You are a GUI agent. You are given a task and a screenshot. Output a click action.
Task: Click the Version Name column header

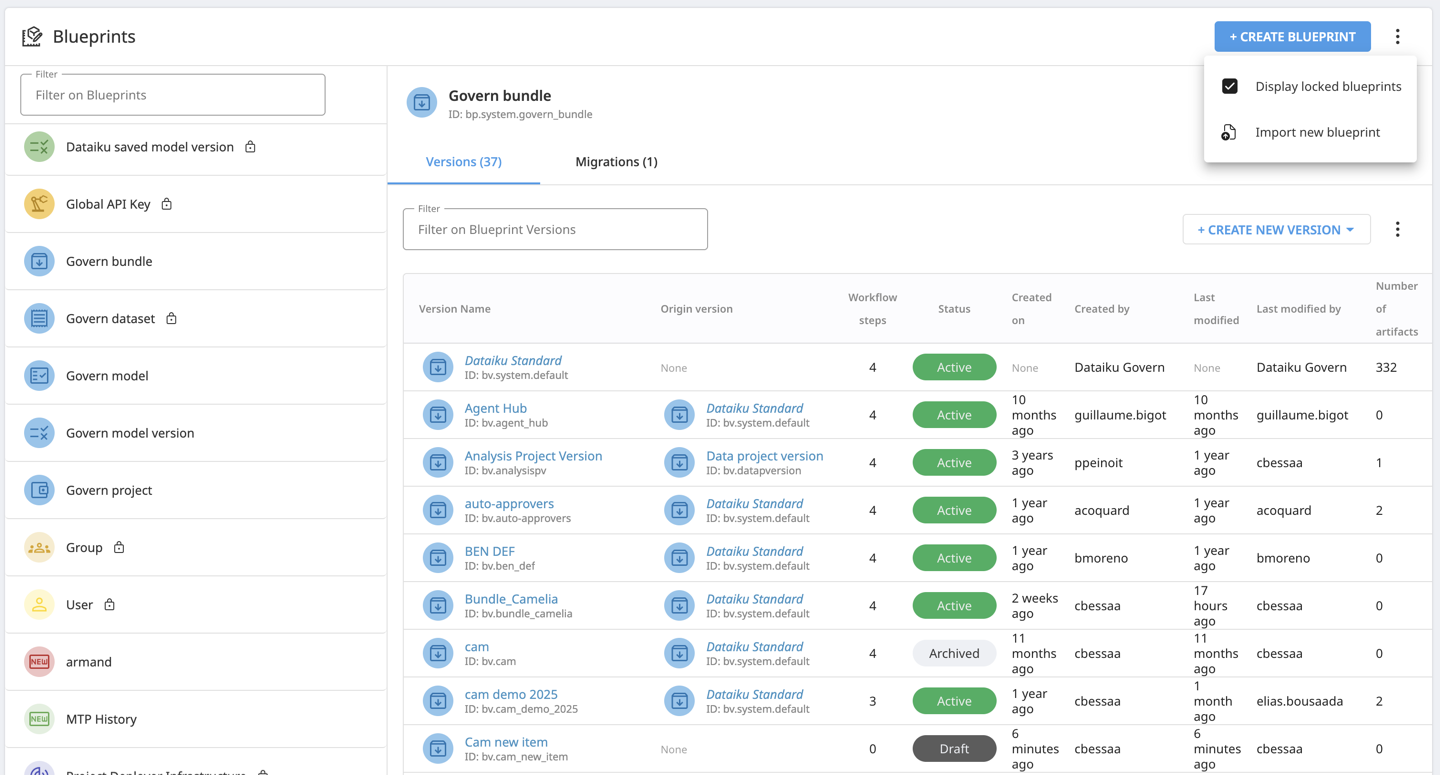[454, 309]
